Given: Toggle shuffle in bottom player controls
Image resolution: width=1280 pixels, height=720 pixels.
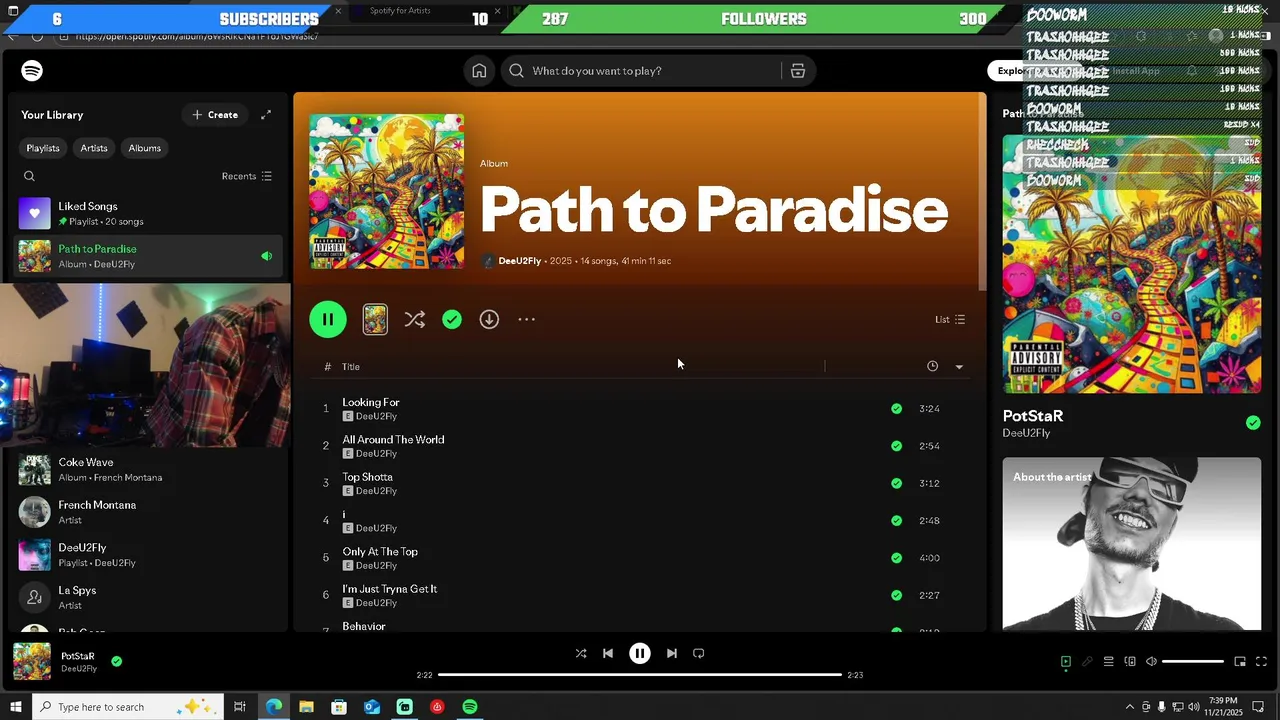Looking at the screenshot, I should point(581,653).
